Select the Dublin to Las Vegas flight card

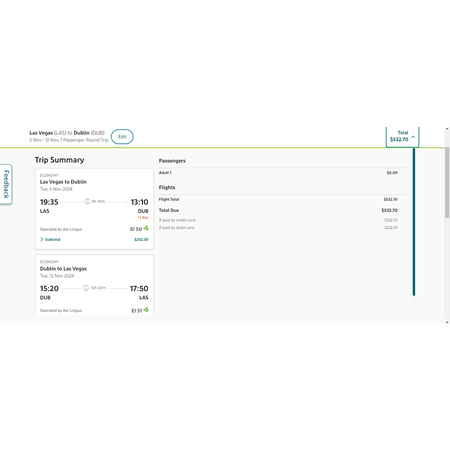point(94,285)
